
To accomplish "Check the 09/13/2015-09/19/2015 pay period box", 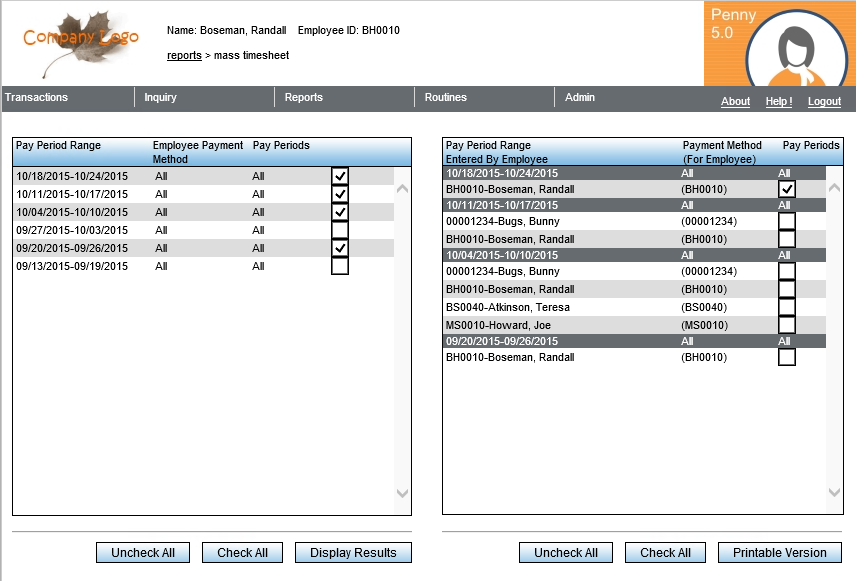I will point(340,266).
